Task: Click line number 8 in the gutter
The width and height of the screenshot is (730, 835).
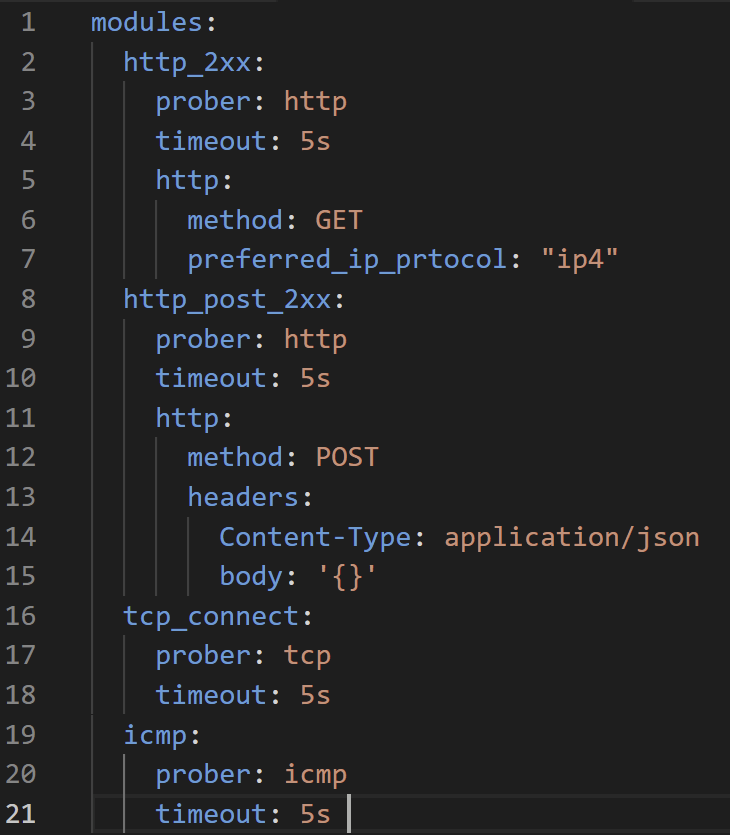Action: [28, 299]
